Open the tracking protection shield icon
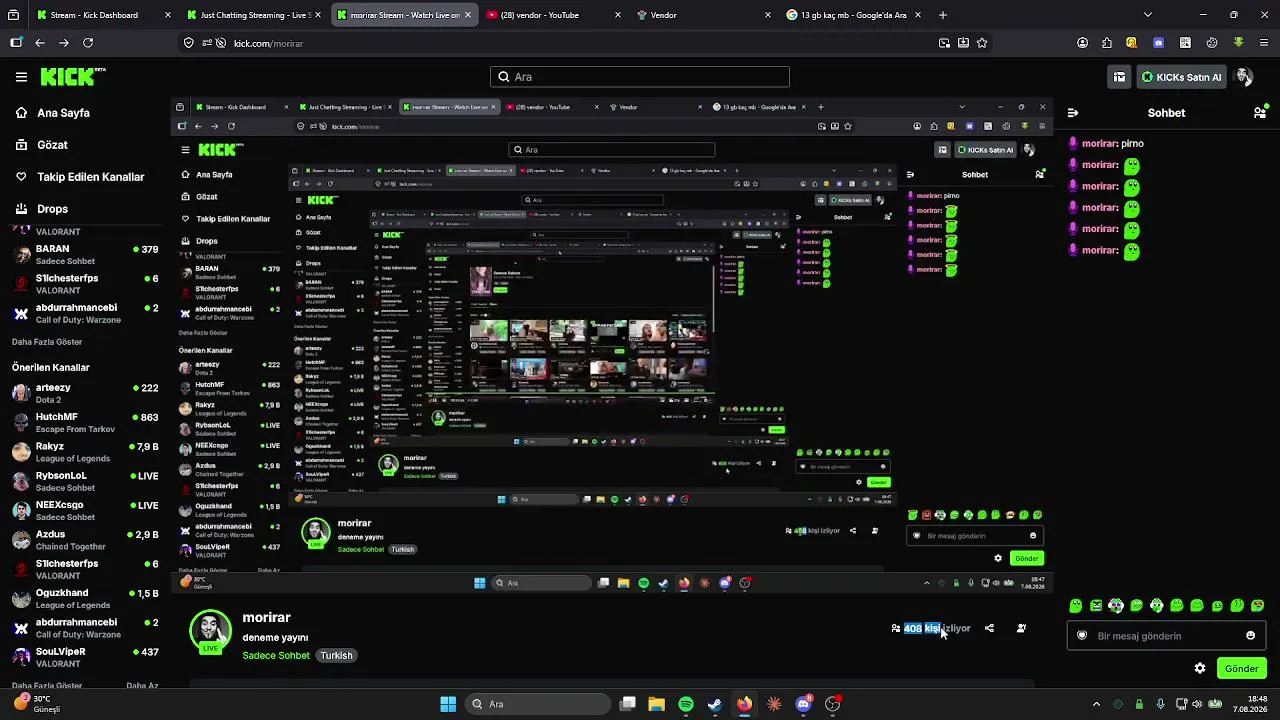The height and width of the screenshot is (720, 1280). coord(189,43)
